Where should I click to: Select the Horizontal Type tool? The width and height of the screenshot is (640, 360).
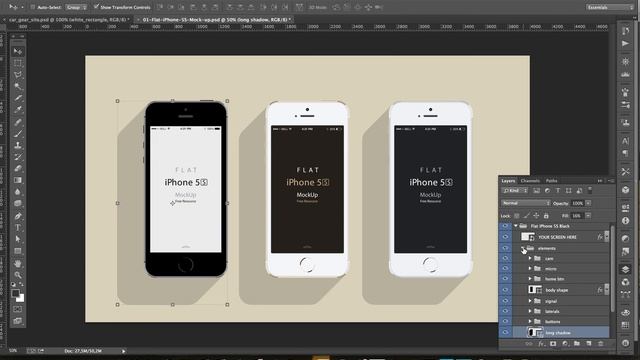[18, 228]
